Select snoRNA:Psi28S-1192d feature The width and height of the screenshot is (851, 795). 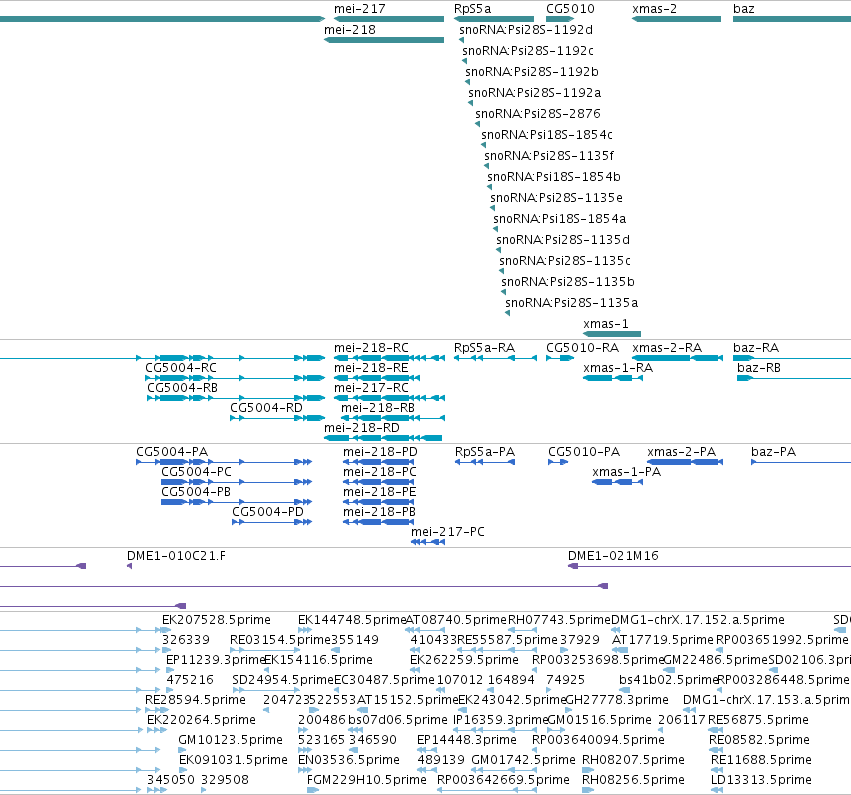pyautogui.click(x=525, y=30)
